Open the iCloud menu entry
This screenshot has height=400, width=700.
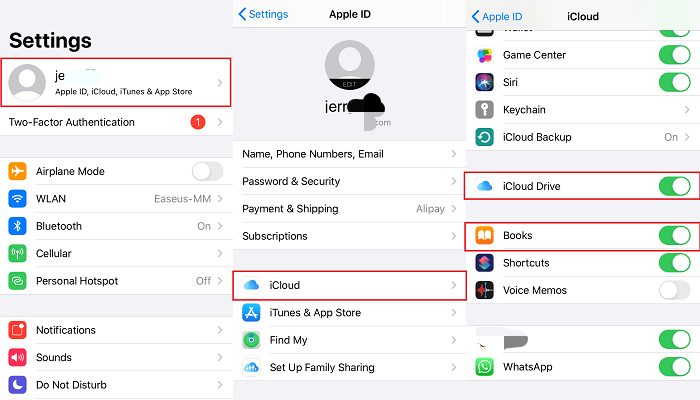[348, 285]
